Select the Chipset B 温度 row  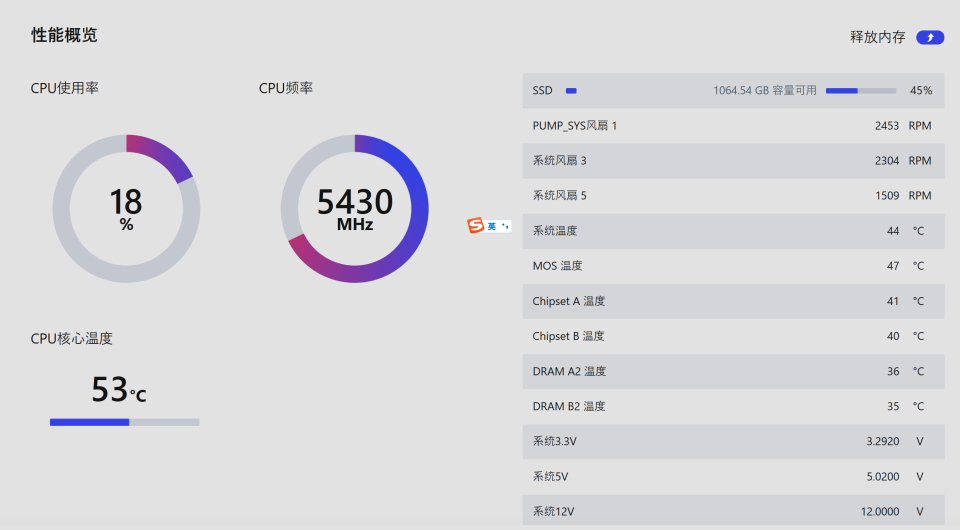point(732,336)
